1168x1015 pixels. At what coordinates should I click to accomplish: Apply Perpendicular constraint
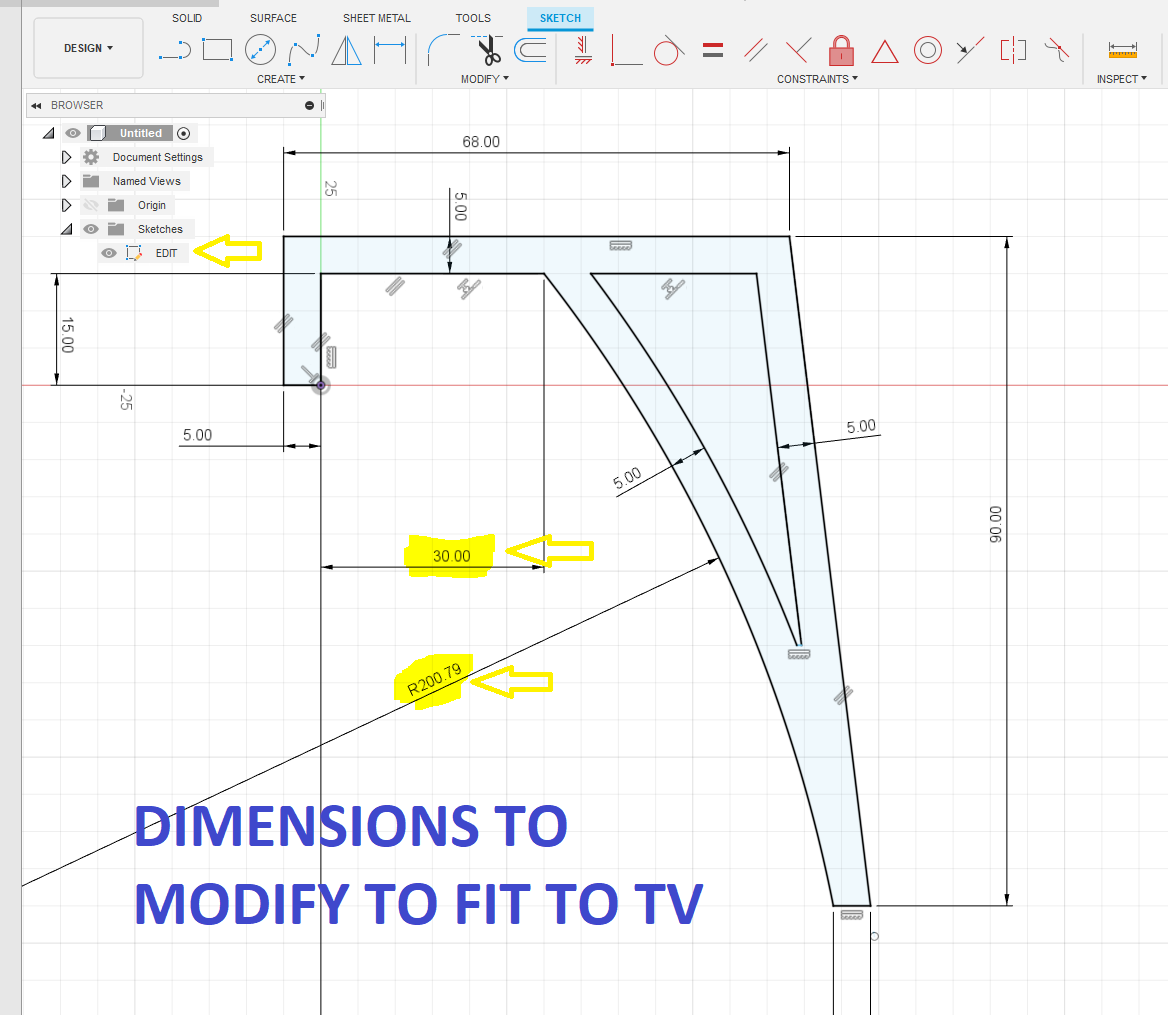pos(798,50)
